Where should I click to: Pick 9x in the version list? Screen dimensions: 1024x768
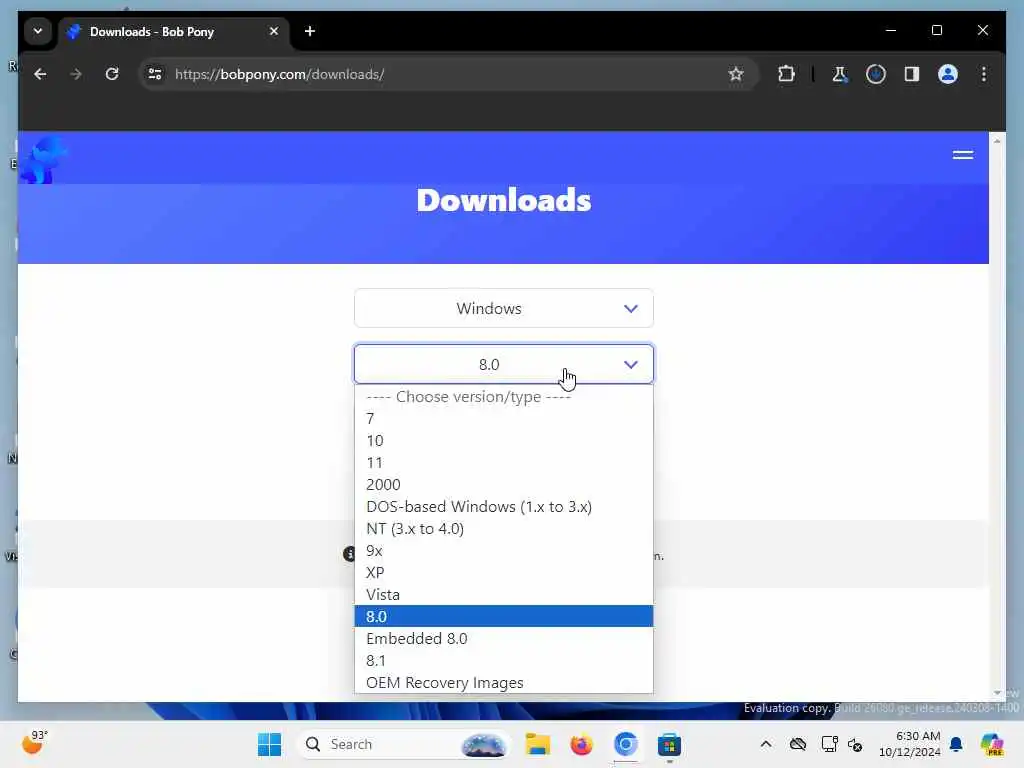504,551
